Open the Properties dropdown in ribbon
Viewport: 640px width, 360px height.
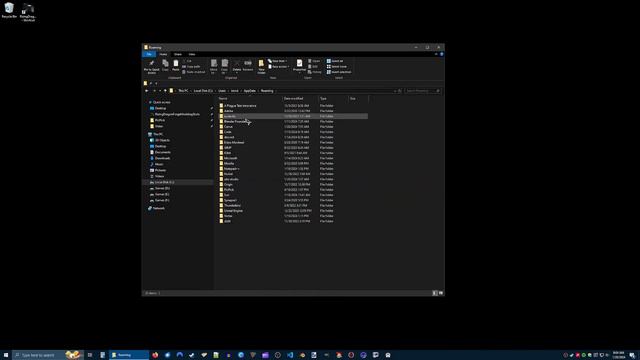(x=299, y=72)
